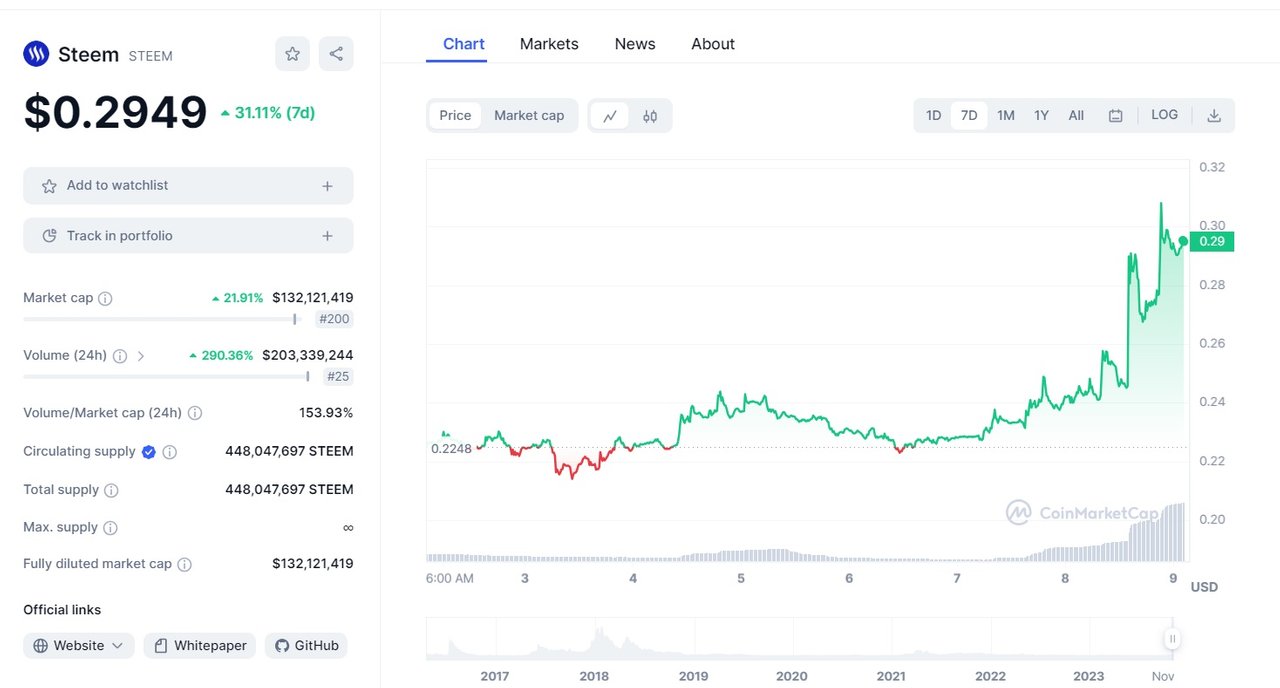
Task: Click the Steem logo icon
Action: click(36, 54)
